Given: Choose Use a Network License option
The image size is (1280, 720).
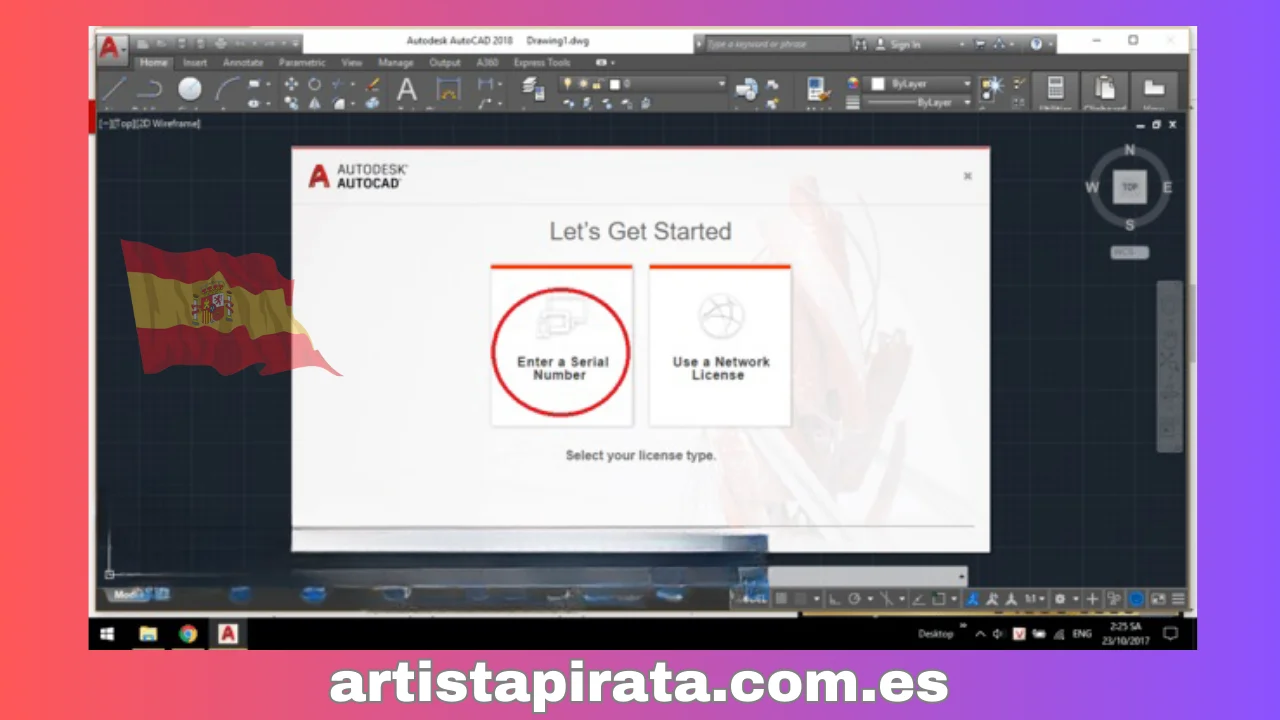Looking at the screenshot, I should coord(720,347).
